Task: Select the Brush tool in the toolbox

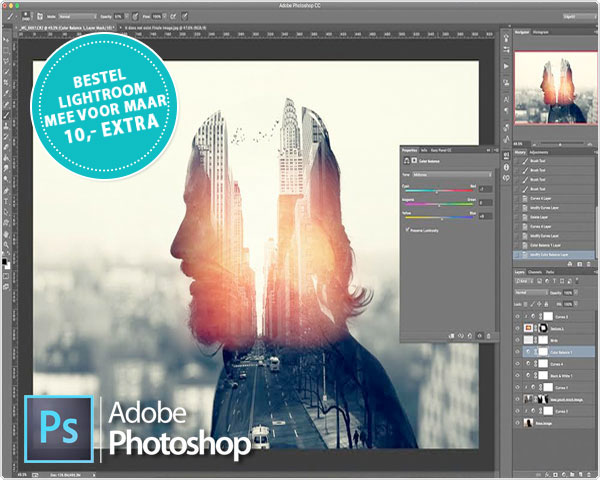Action: (x=6, y=115)
